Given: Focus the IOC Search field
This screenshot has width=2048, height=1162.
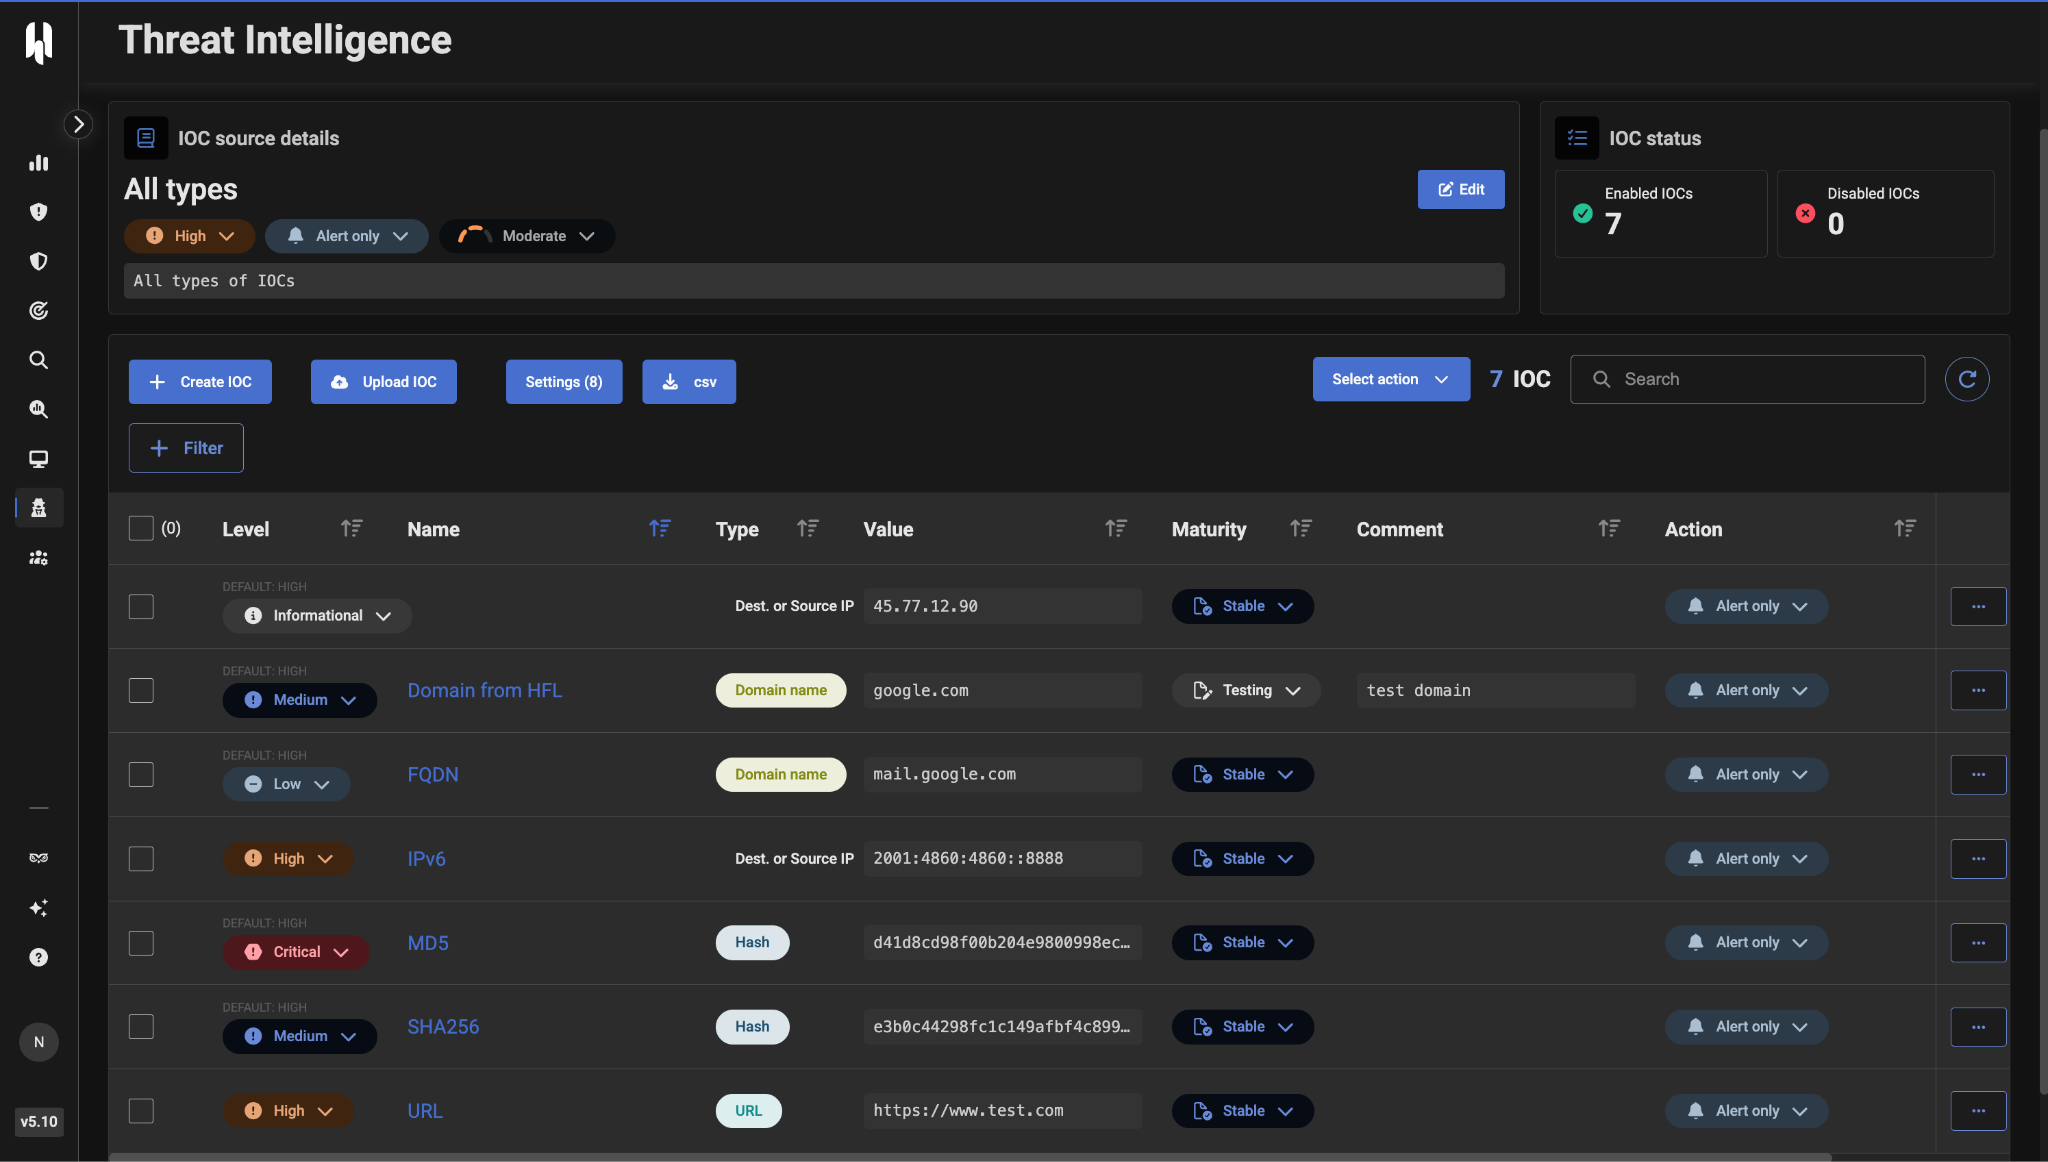Looking at the screenshot, I should point(1748,379).
